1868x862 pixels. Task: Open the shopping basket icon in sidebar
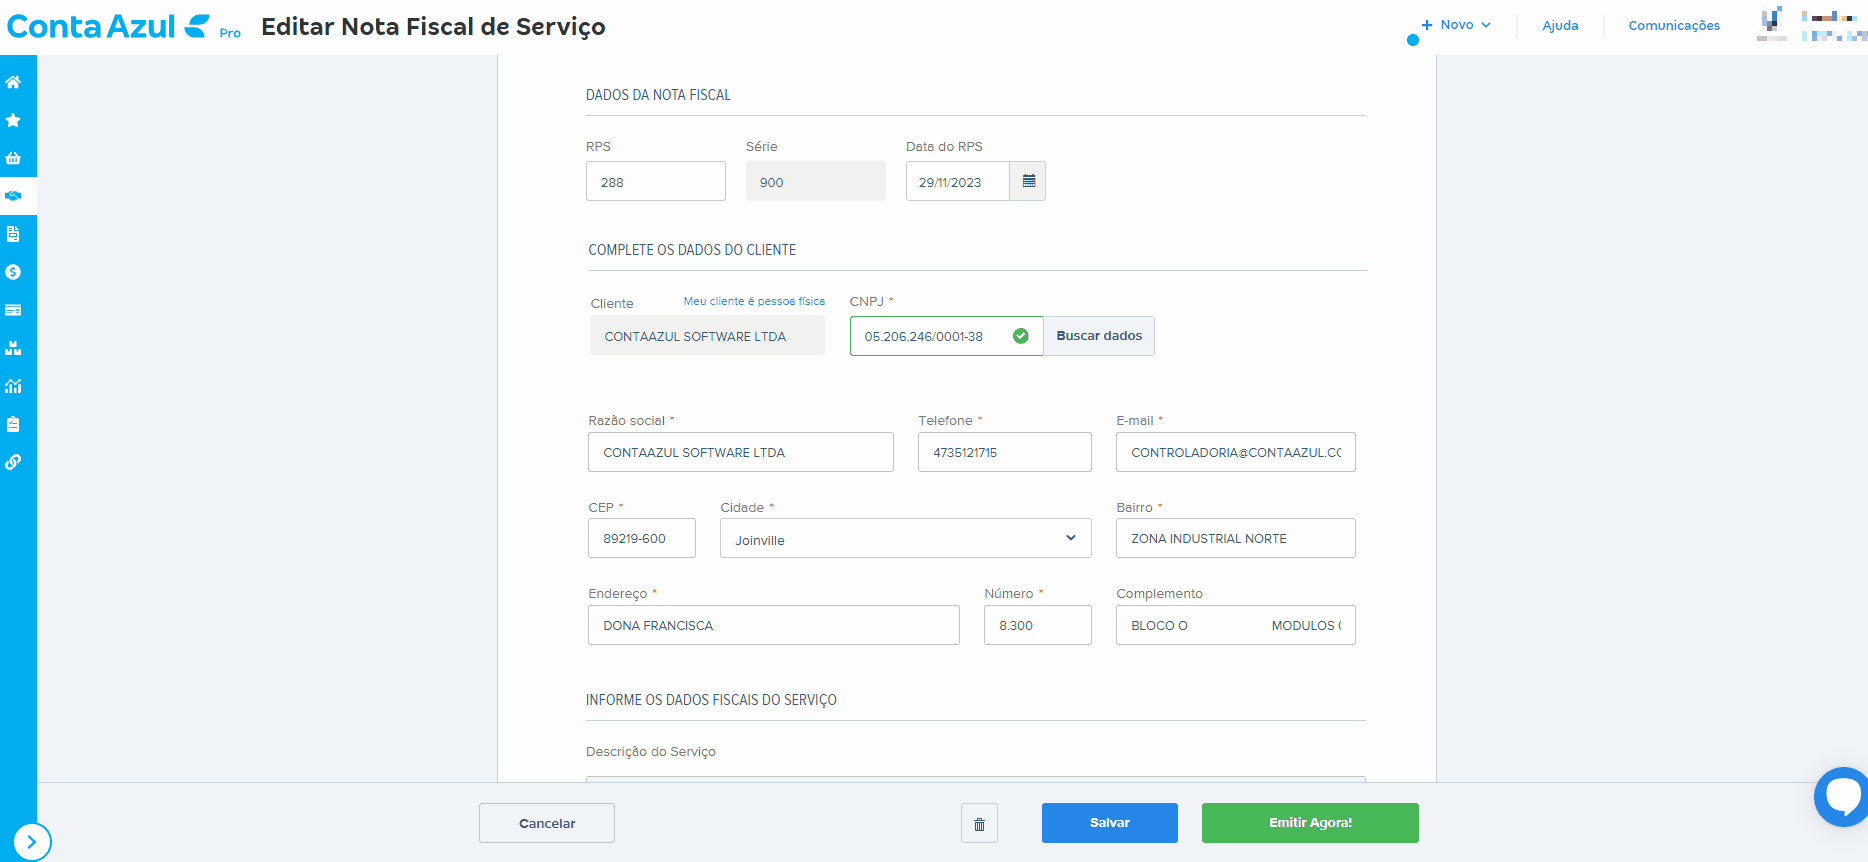(x=13, y=158)
